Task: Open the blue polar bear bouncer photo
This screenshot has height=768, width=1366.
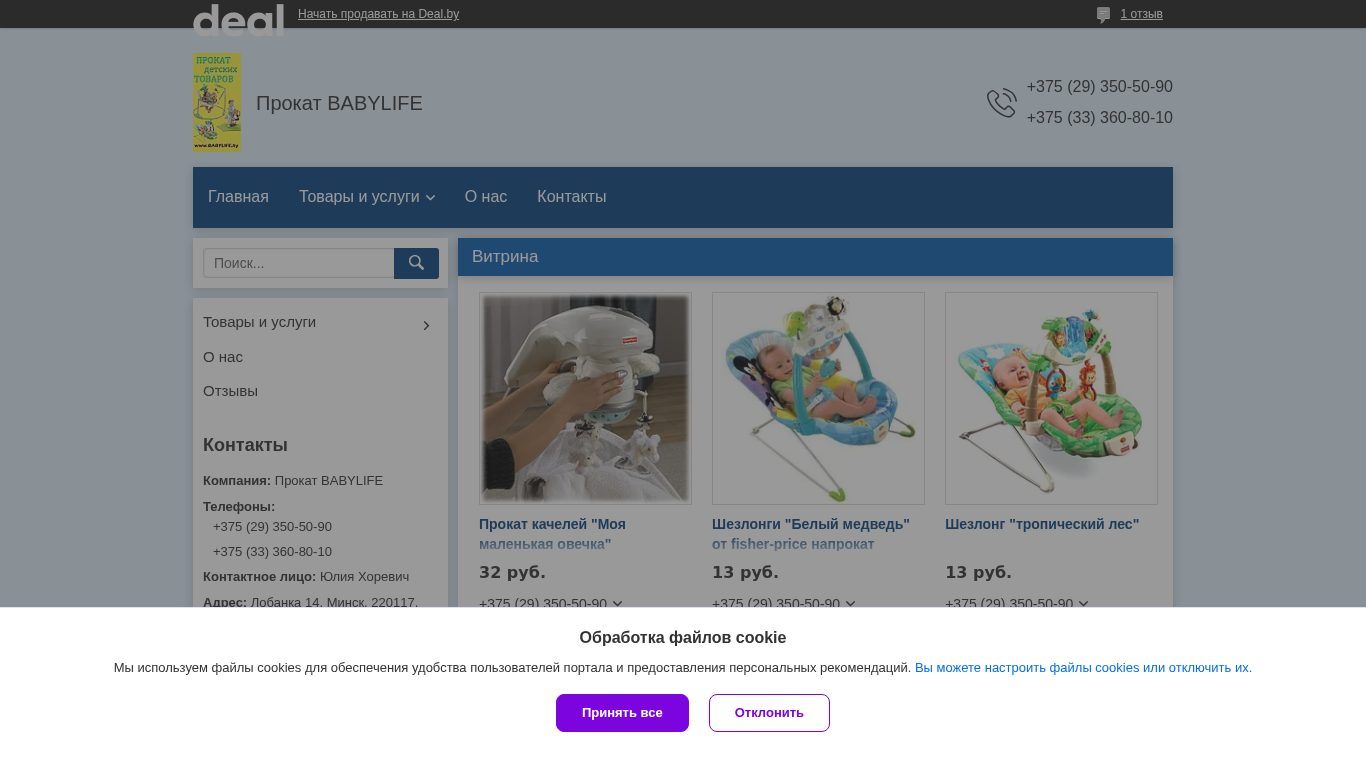Action: 818,398
